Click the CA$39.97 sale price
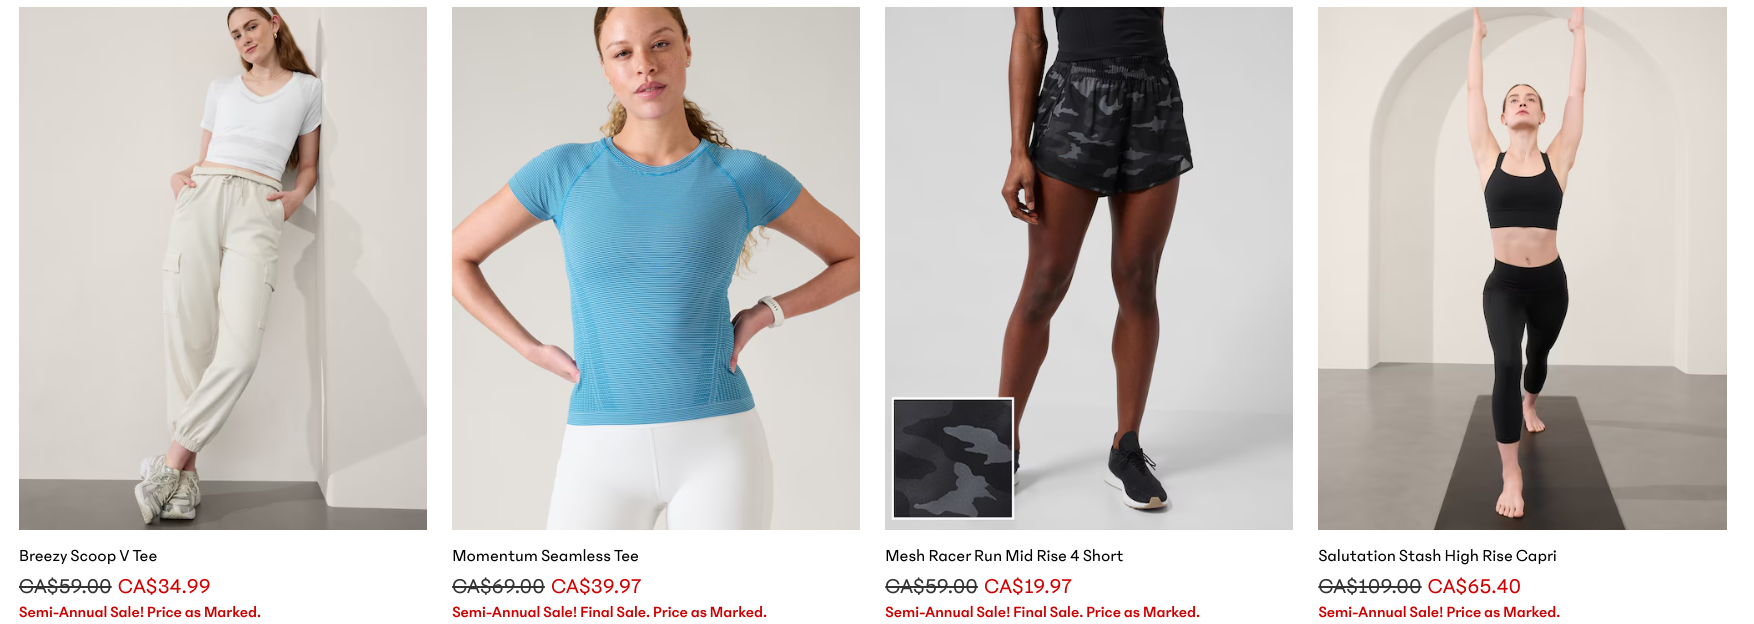1754x624 pixels. [596, 587]
